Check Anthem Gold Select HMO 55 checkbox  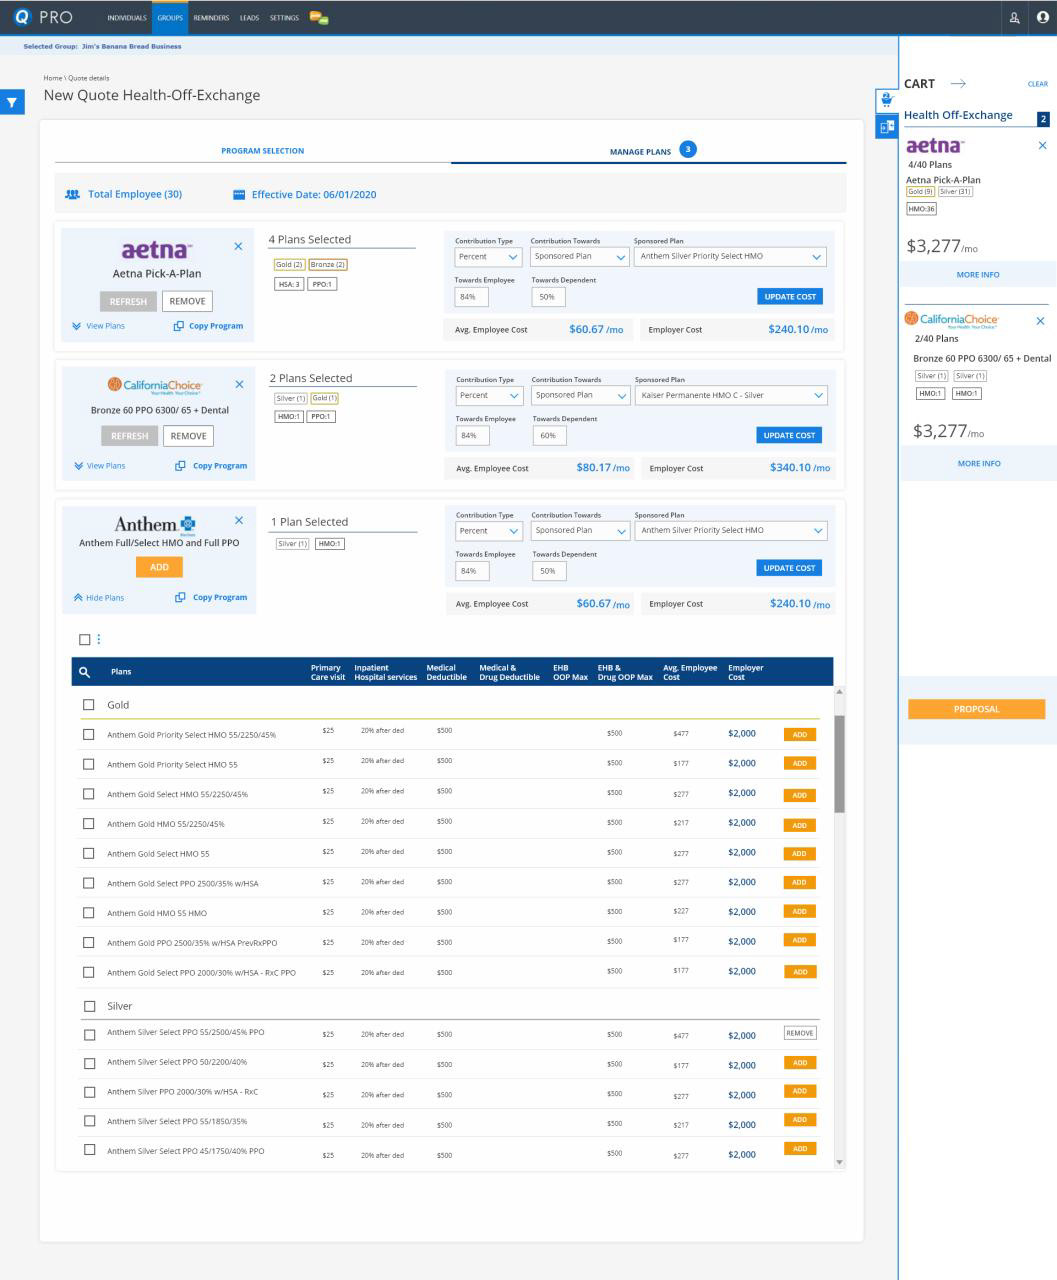pyautogui.click(x=88, y=853)
